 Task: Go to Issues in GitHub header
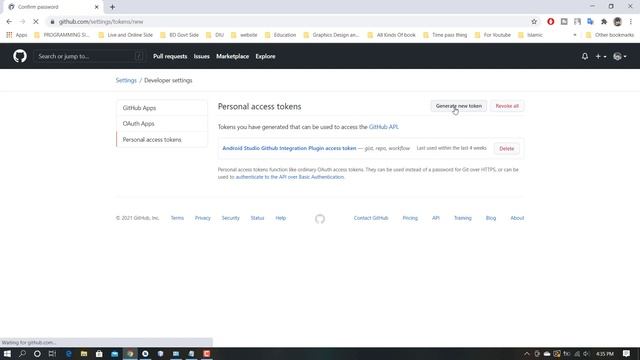[202, 56]
